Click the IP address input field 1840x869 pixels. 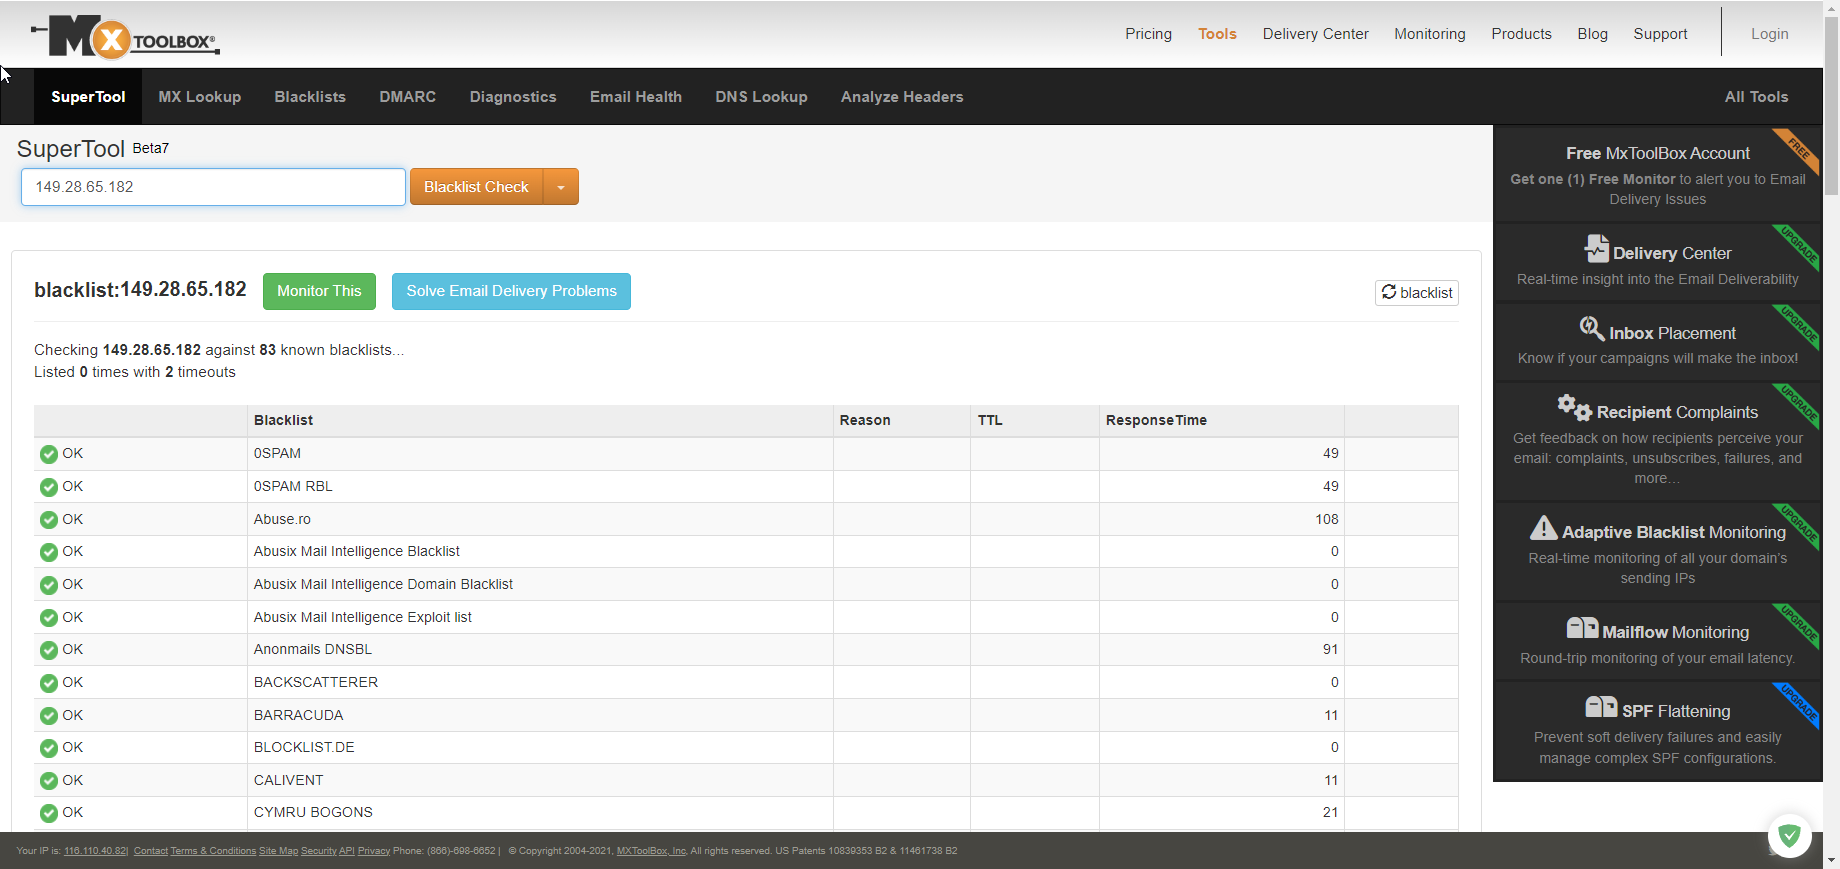tap(213, 187)
